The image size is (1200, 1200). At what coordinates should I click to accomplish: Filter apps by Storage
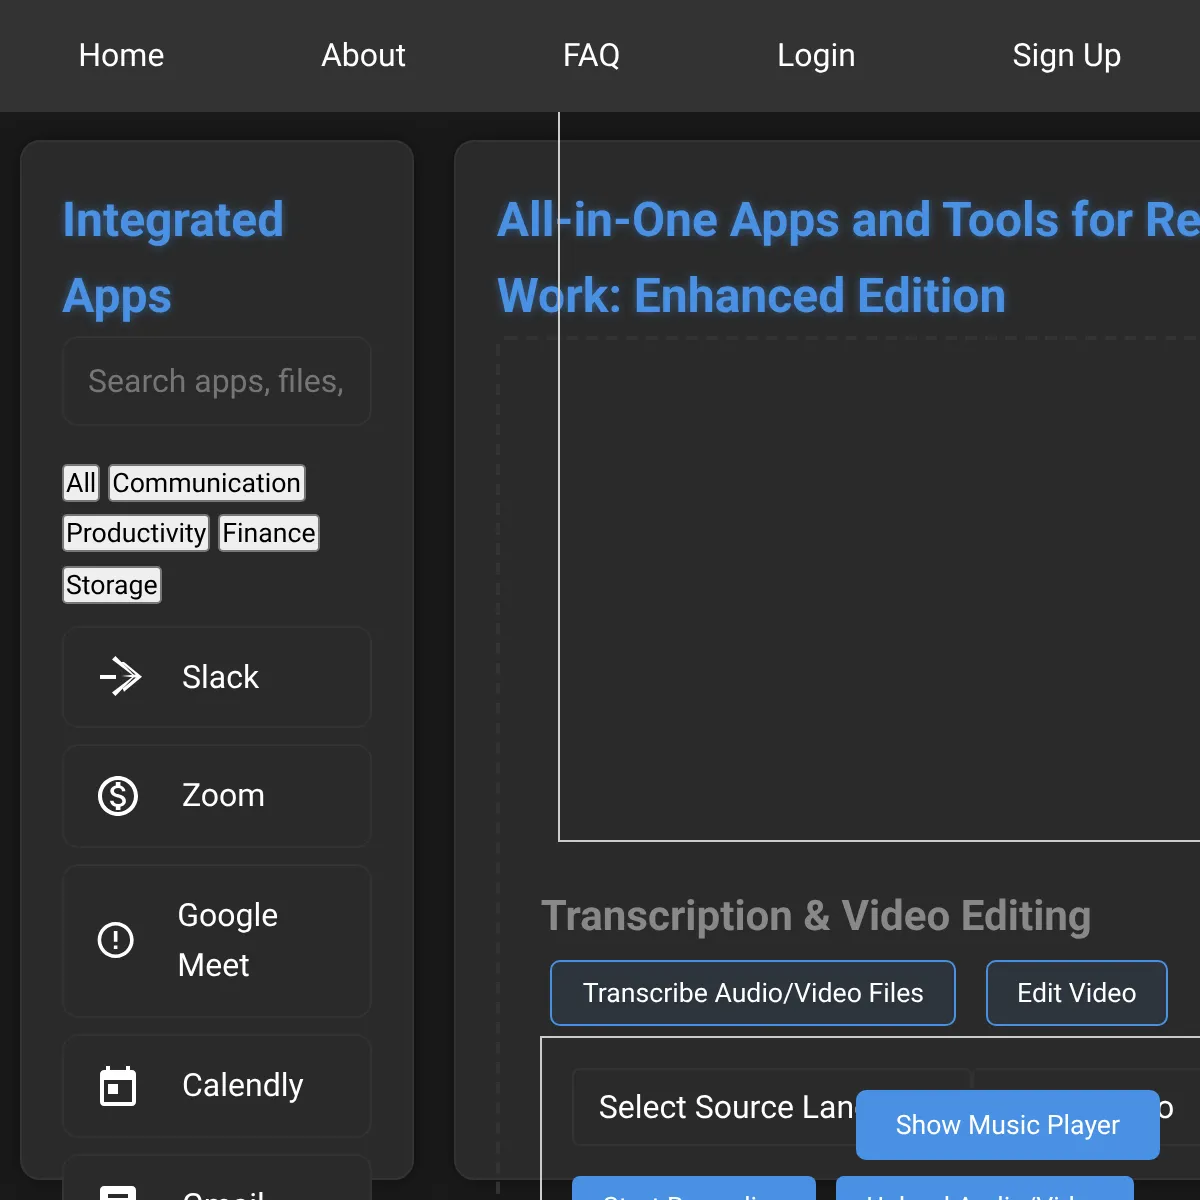[x=112, y=585]
